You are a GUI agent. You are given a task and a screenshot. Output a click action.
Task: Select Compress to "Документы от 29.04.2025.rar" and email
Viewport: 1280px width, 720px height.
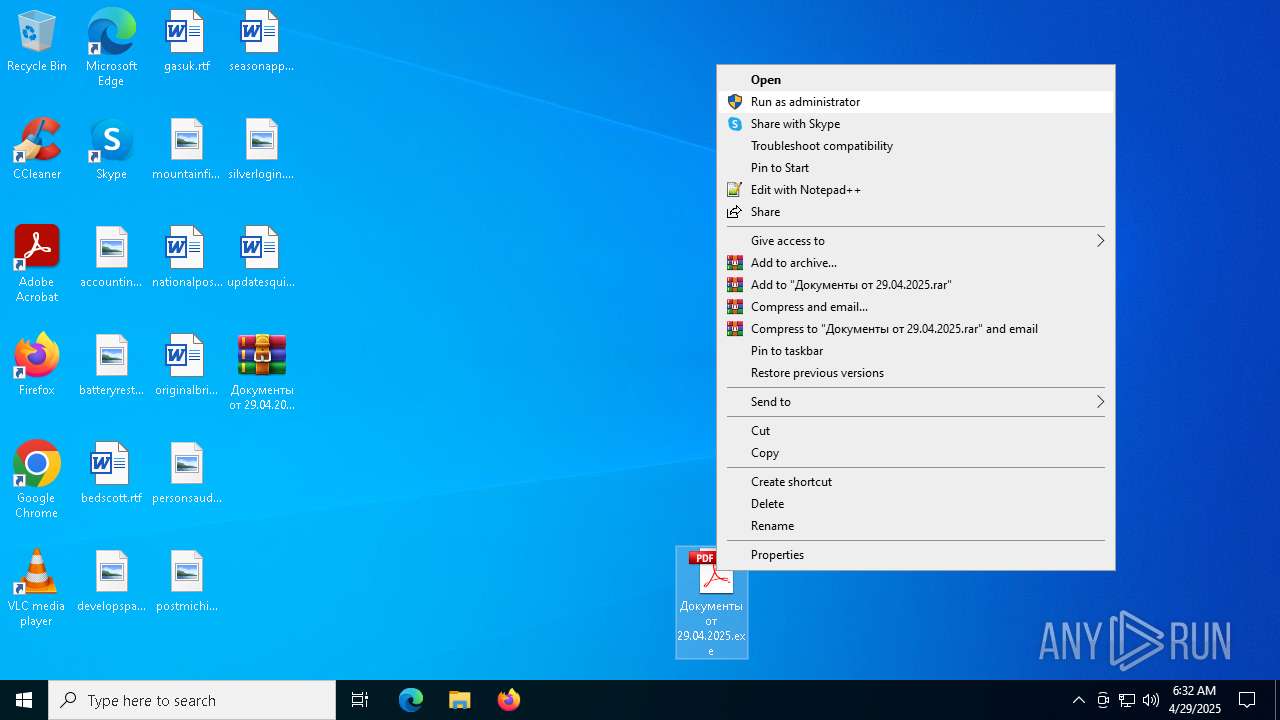coord(915,329)
